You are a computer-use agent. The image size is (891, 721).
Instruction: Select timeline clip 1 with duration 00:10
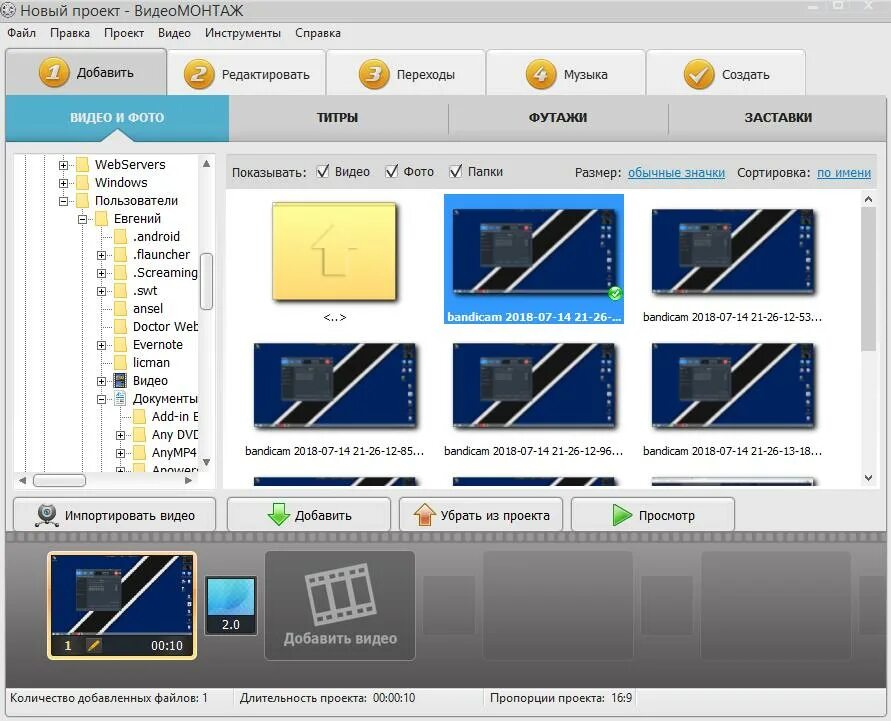pos(122,605)
